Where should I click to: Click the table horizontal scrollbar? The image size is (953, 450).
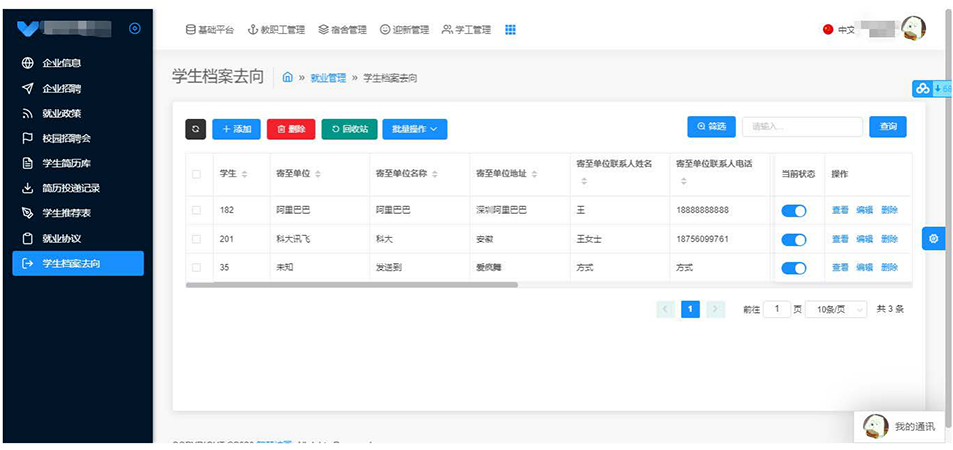351,285
